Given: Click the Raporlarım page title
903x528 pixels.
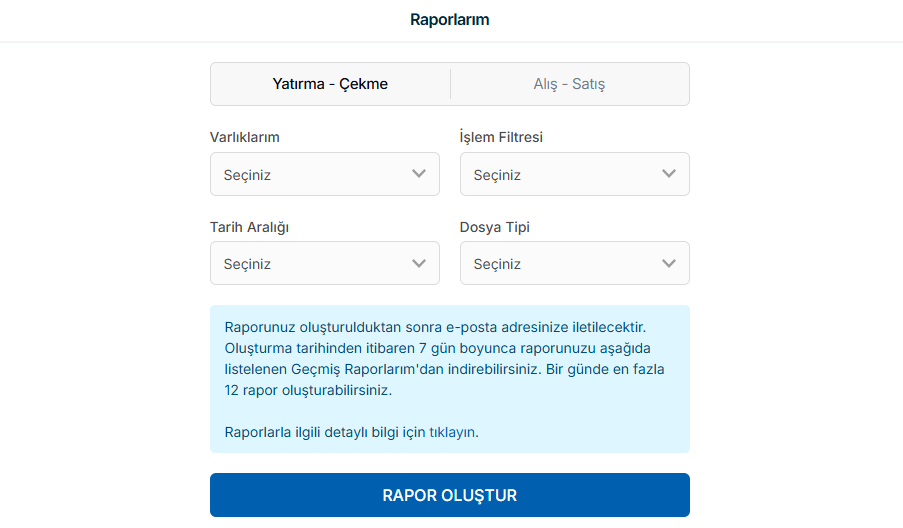Looking at the screenshot, I should point(450,19).
